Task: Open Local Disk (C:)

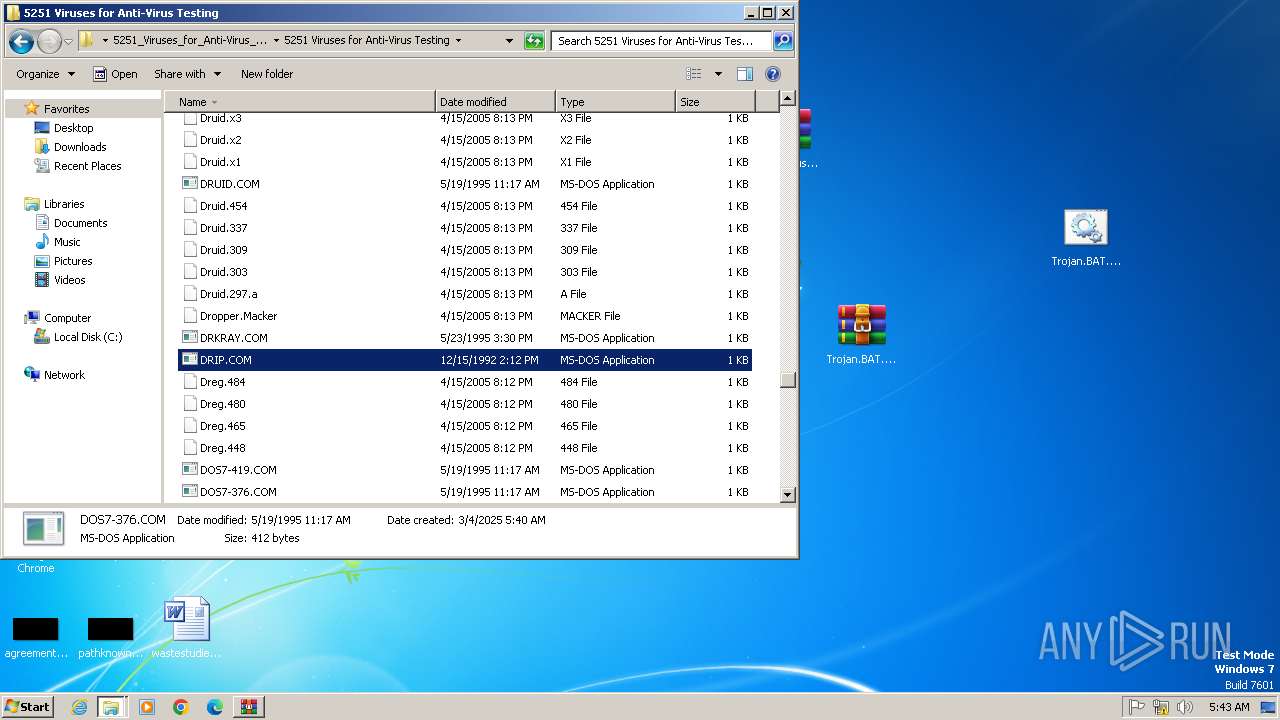Action: click(88, 337)
